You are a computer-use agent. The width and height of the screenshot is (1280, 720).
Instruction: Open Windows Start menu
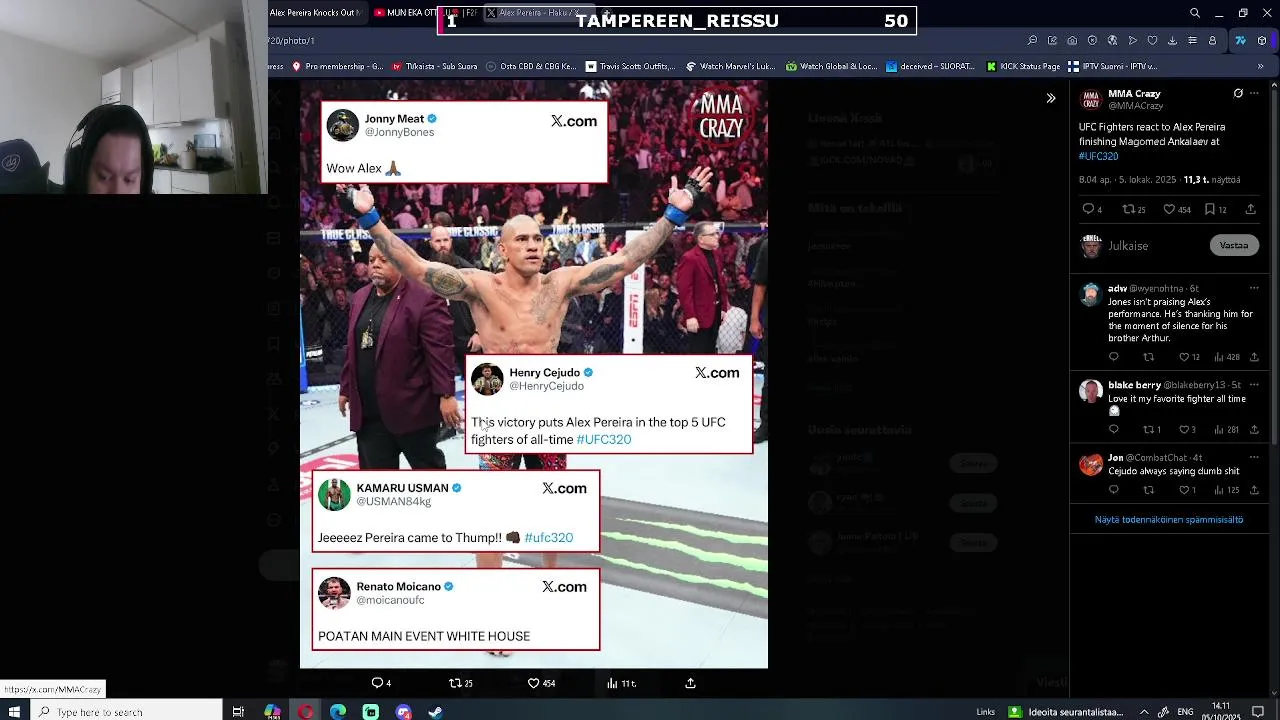click(x=14, y=712)
